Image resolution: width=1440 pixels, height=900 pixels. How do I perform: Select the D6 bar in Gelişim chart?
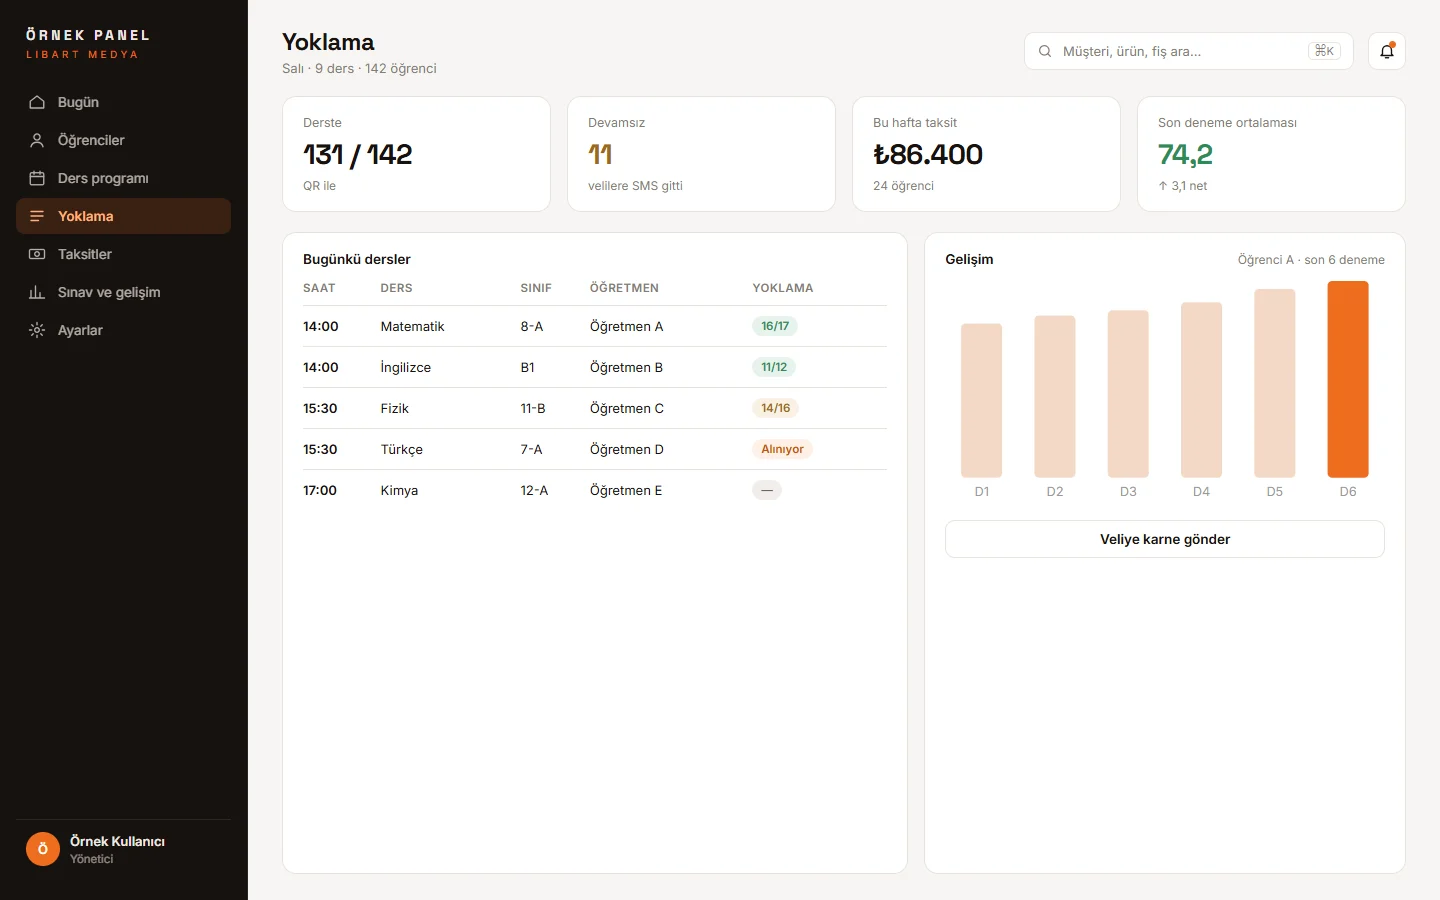(x=1348, y=379)
